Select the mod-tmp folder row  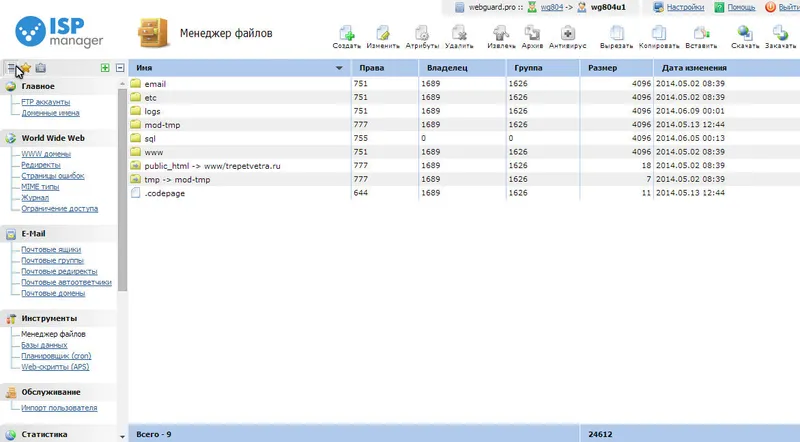pos(464,125)
